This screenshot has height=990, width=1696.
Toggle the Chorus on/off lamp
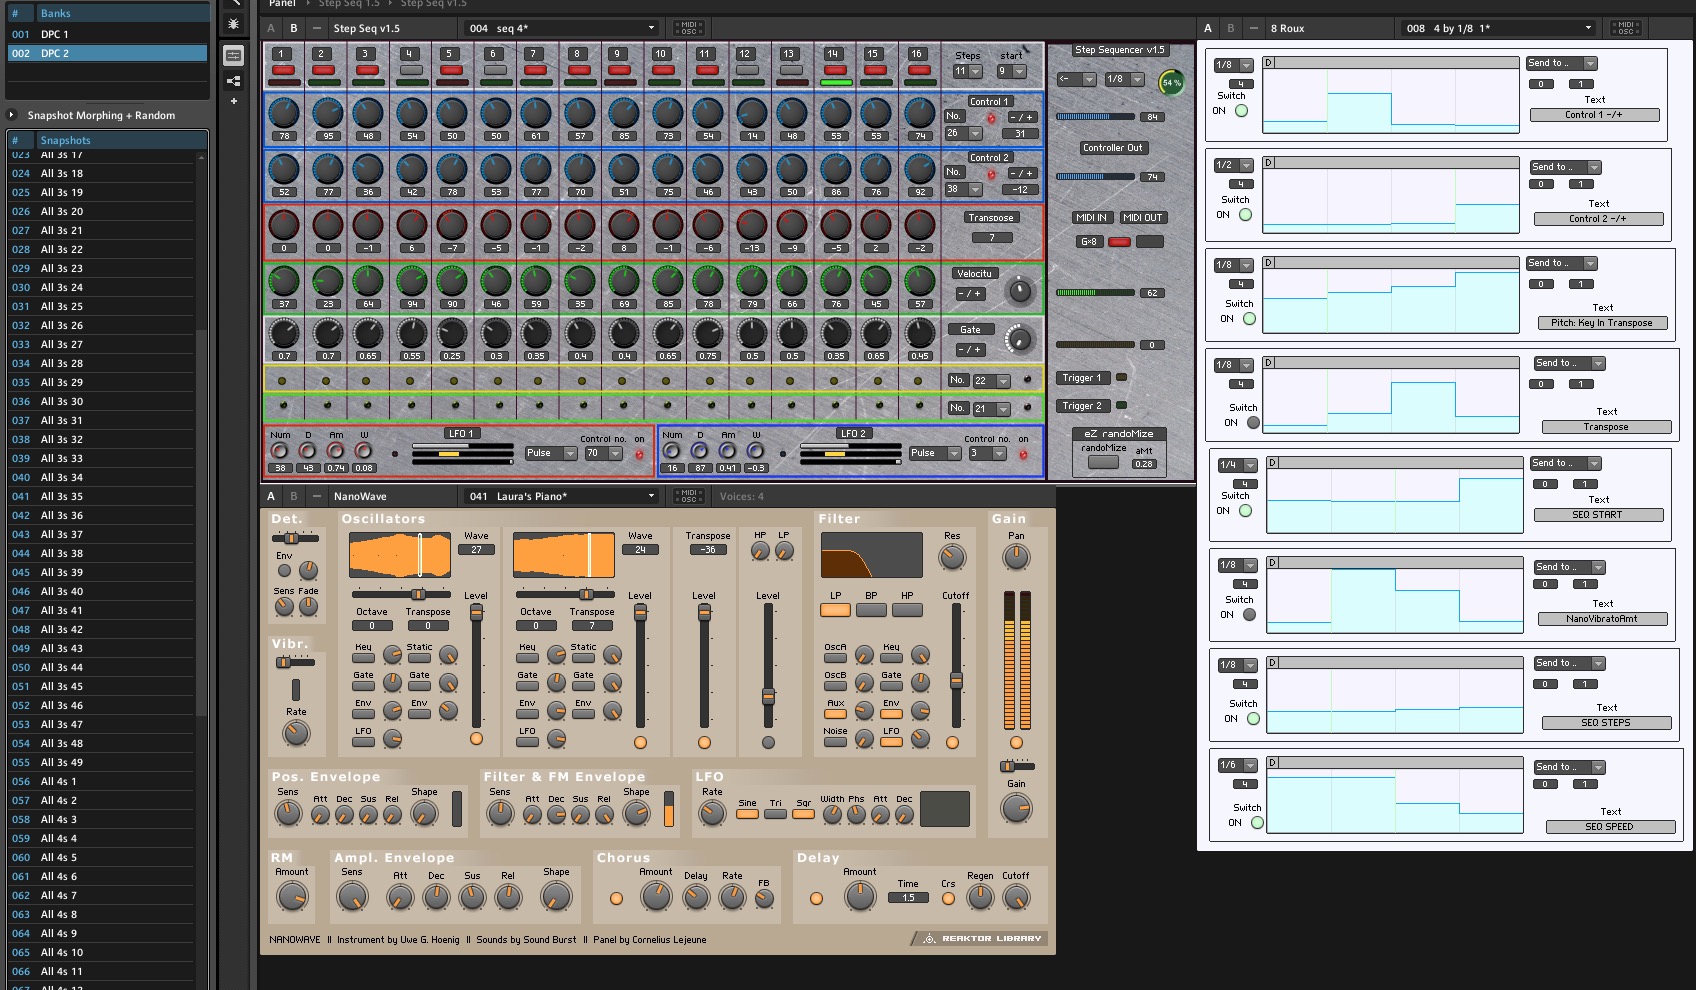click(616, 899)
